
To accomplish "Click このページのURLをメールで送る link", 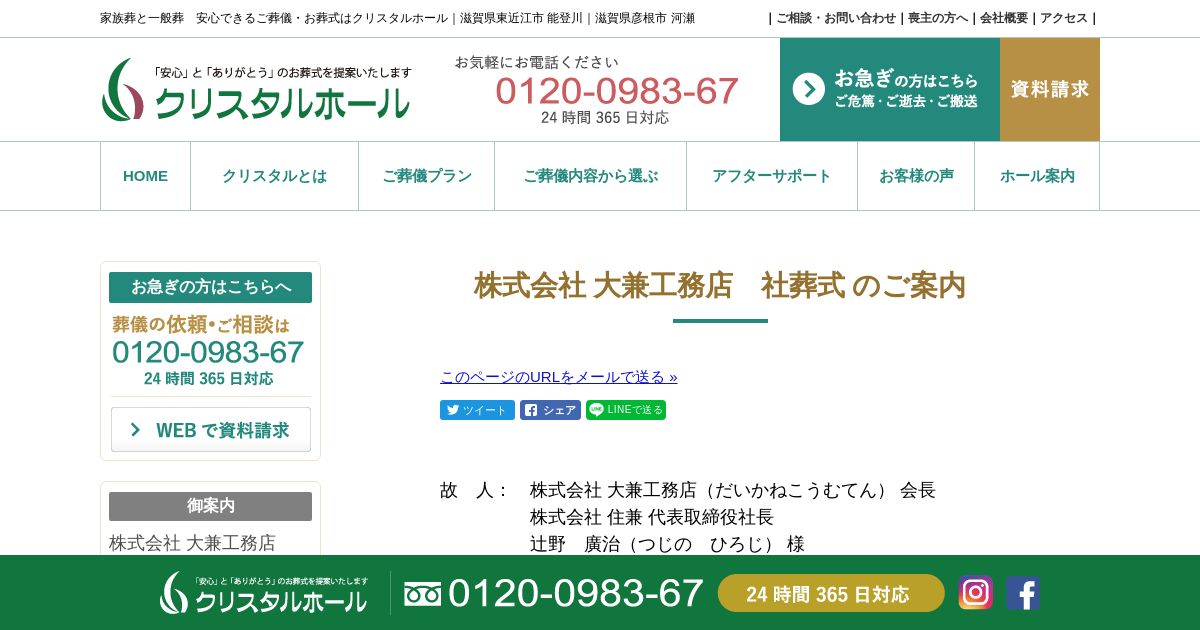I will [x=559, y=377].
